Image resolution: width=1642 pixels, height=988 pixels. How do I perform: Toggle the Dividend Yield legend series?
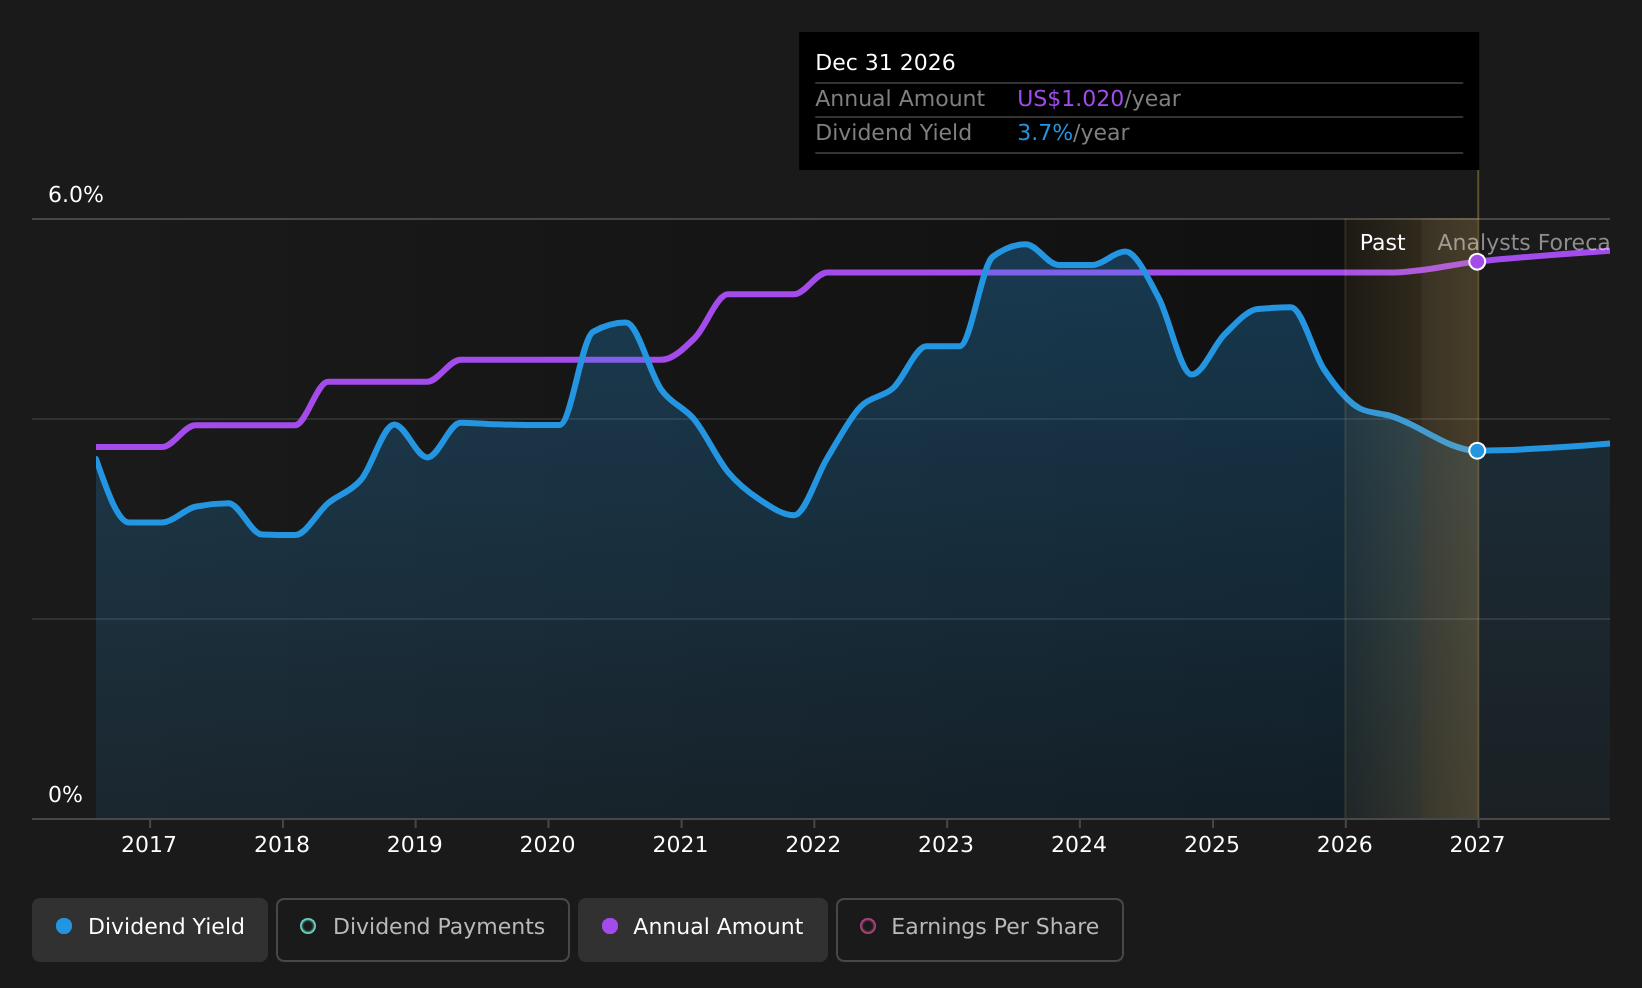150,929
